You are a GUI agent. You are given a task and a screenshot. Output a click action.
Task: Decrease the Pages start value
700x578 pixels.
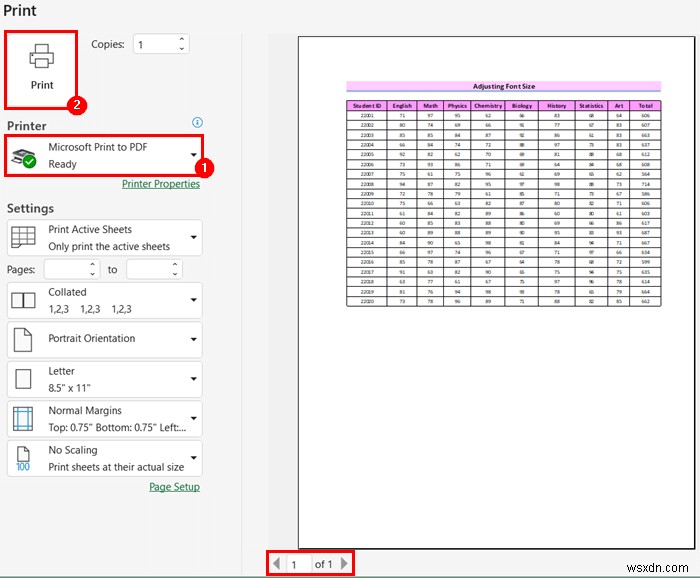tap(92, 274)
